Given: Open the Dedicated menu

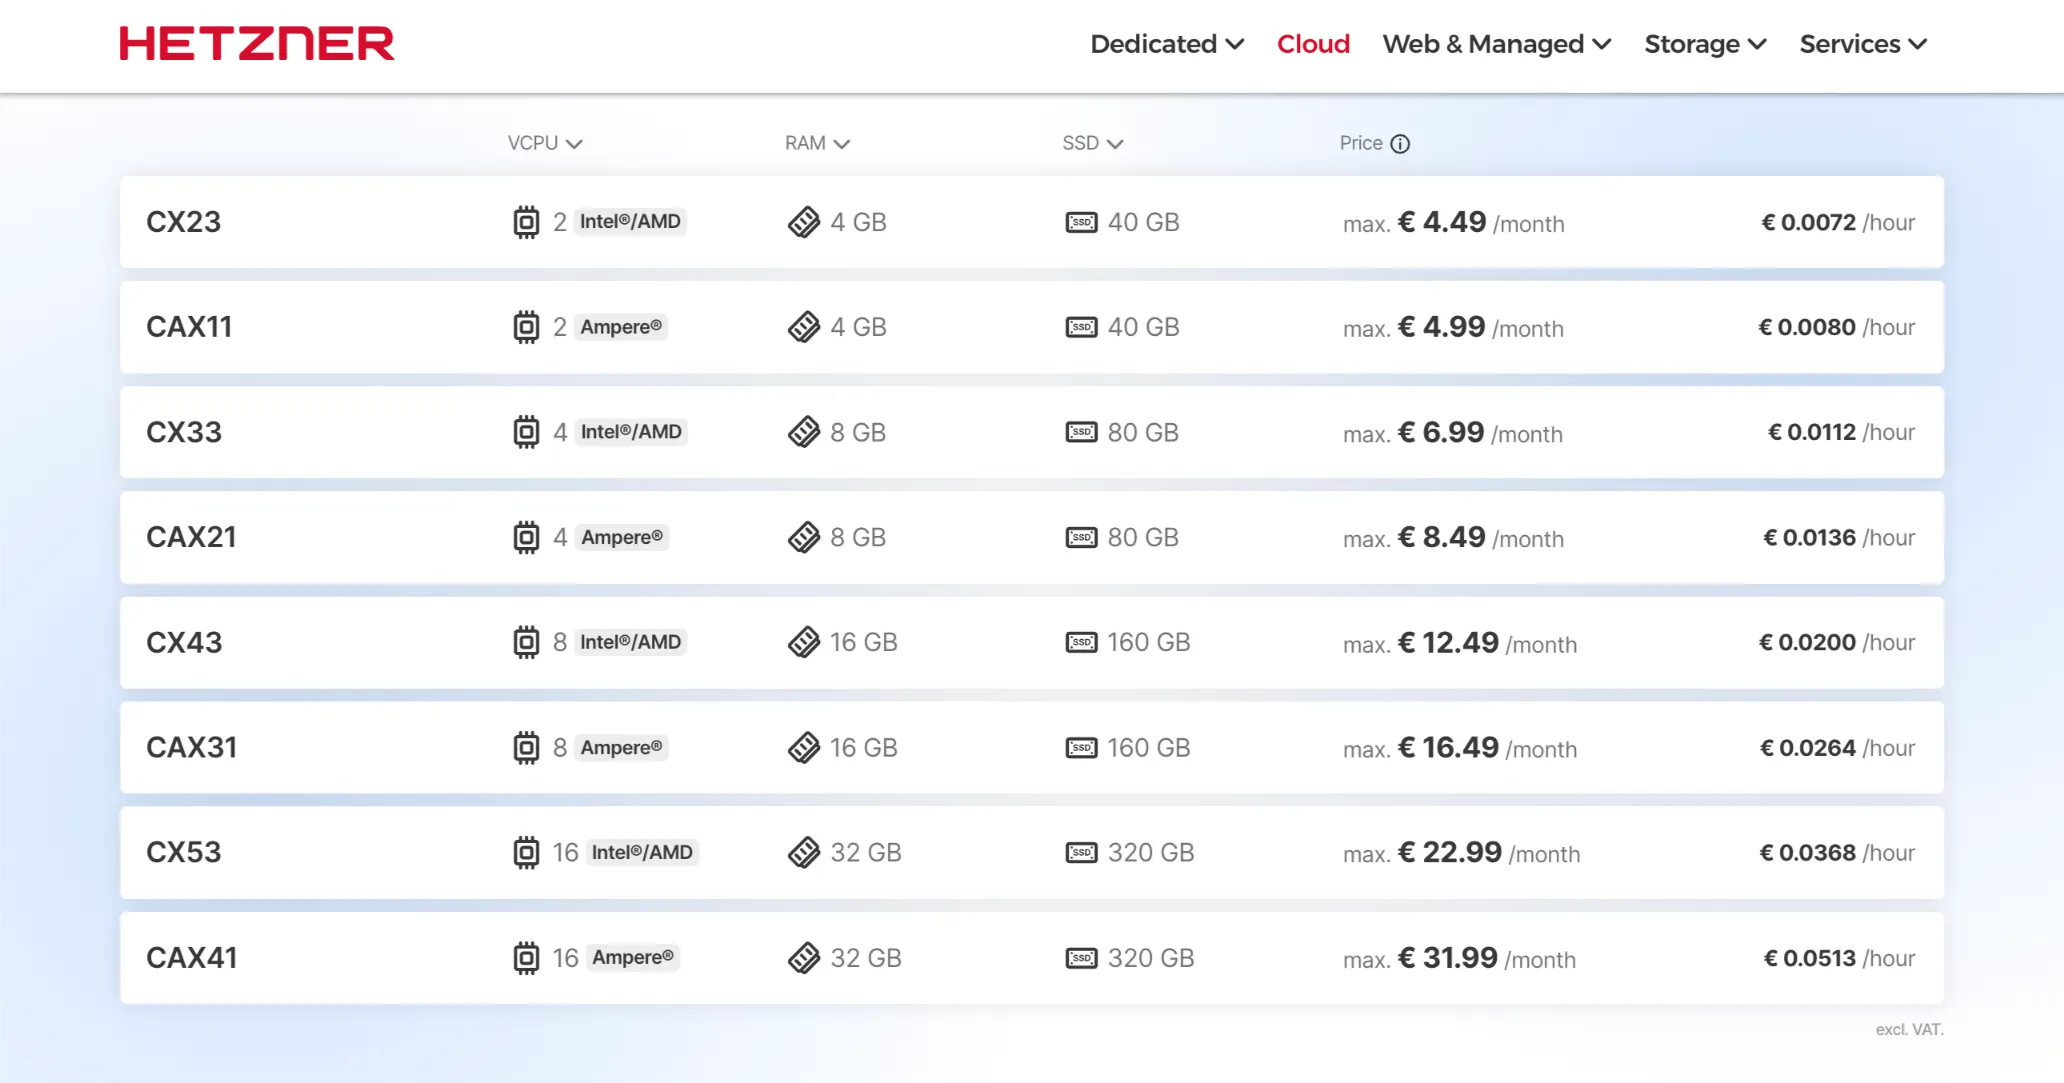Looking at the screenshot, I should pyautogui.click(x=1167, y=44).
